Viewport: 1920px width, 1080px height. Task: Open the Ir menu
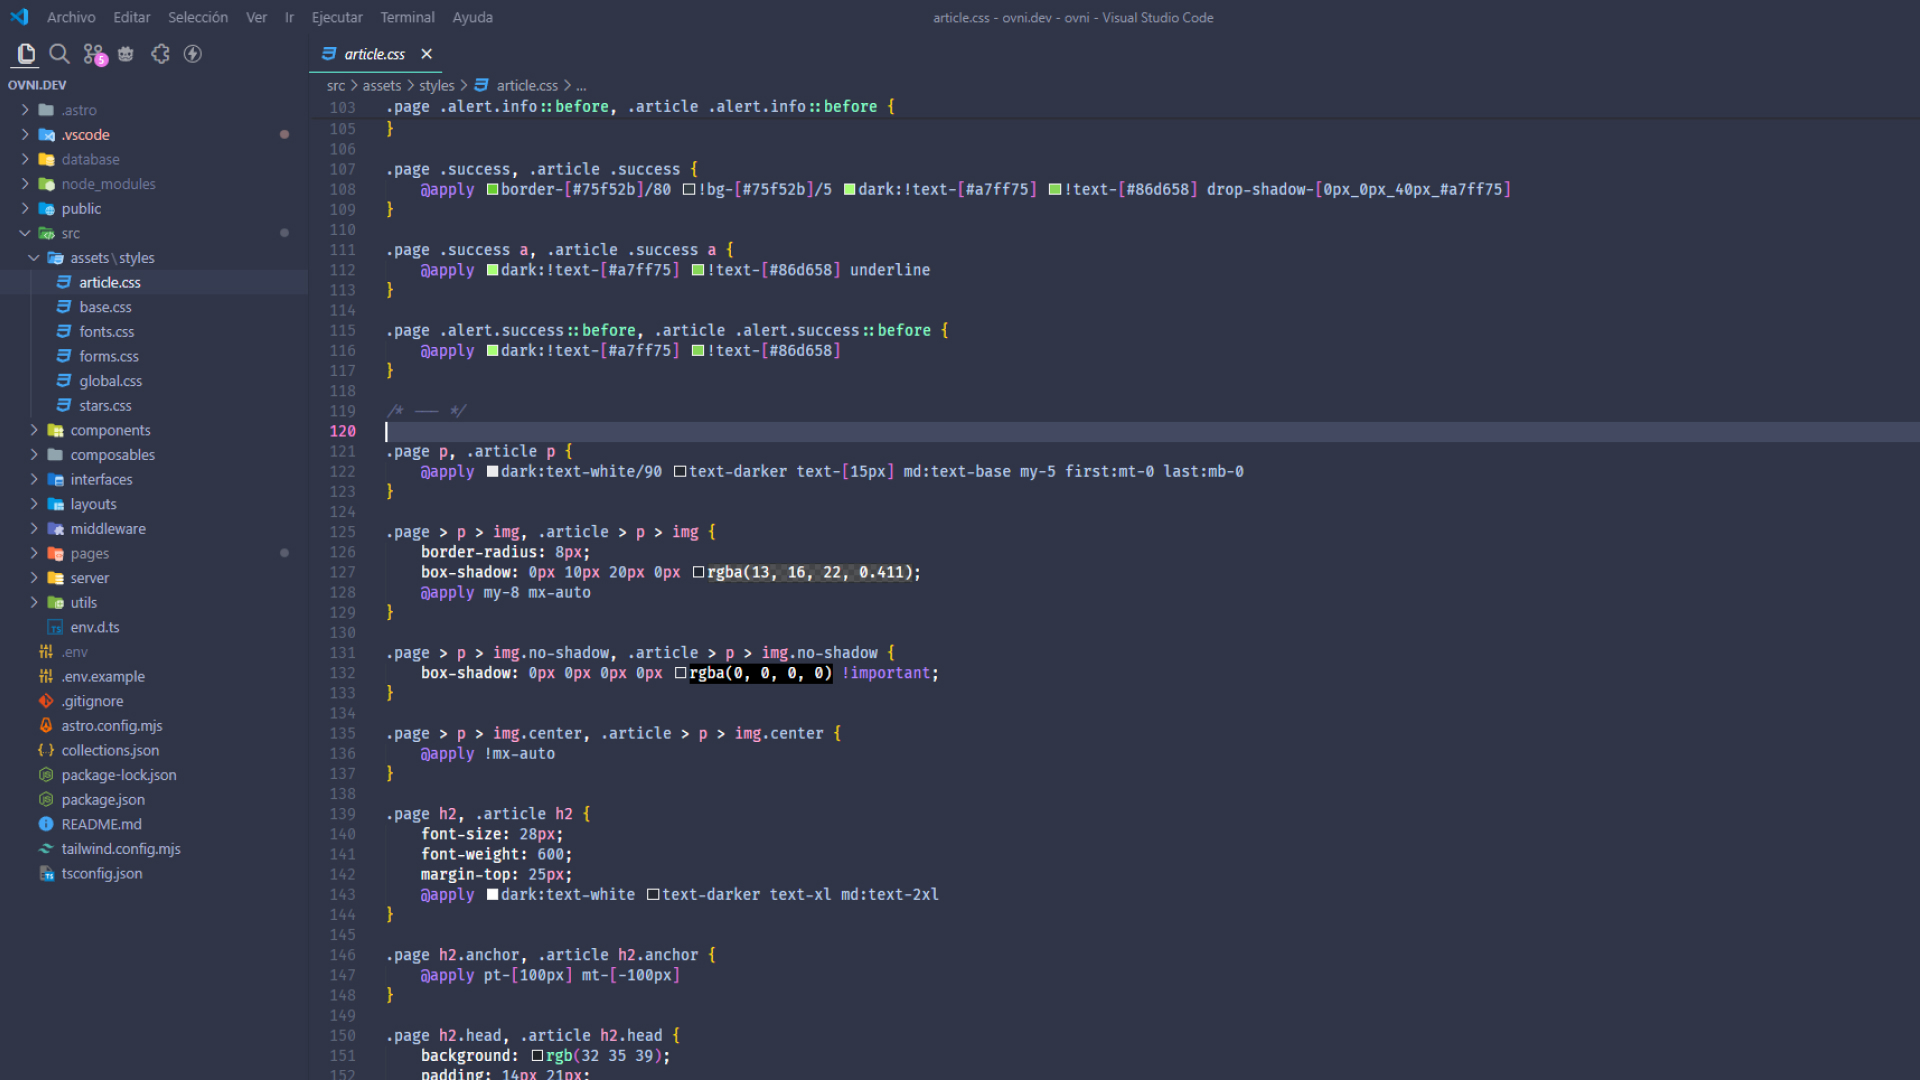[x=289, y=17]
